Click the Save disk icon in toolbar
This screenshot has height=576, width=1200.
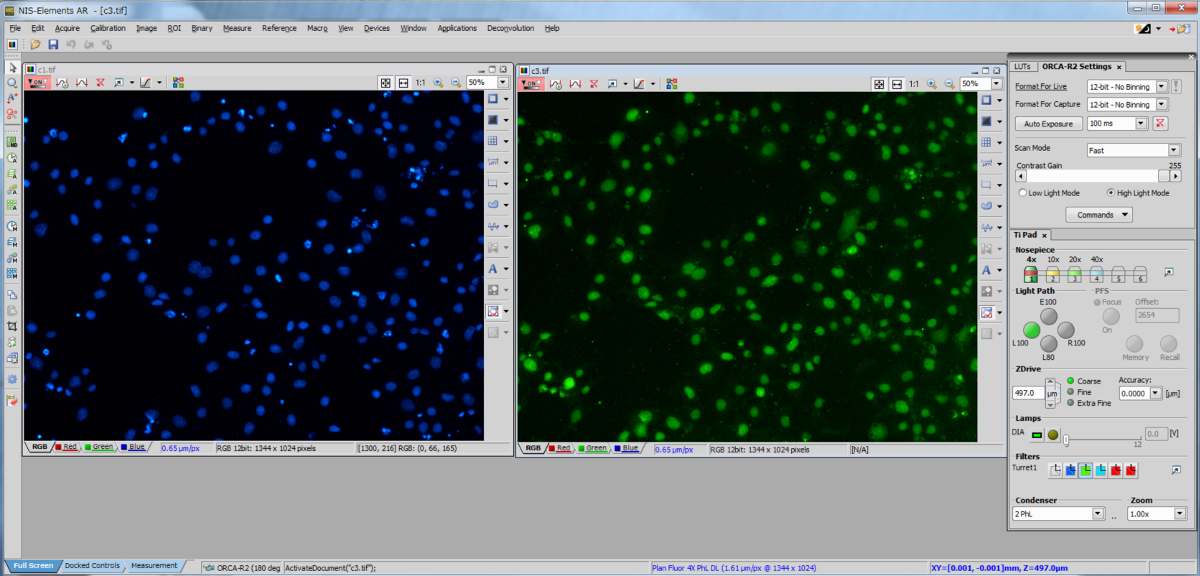pos(53,44)
